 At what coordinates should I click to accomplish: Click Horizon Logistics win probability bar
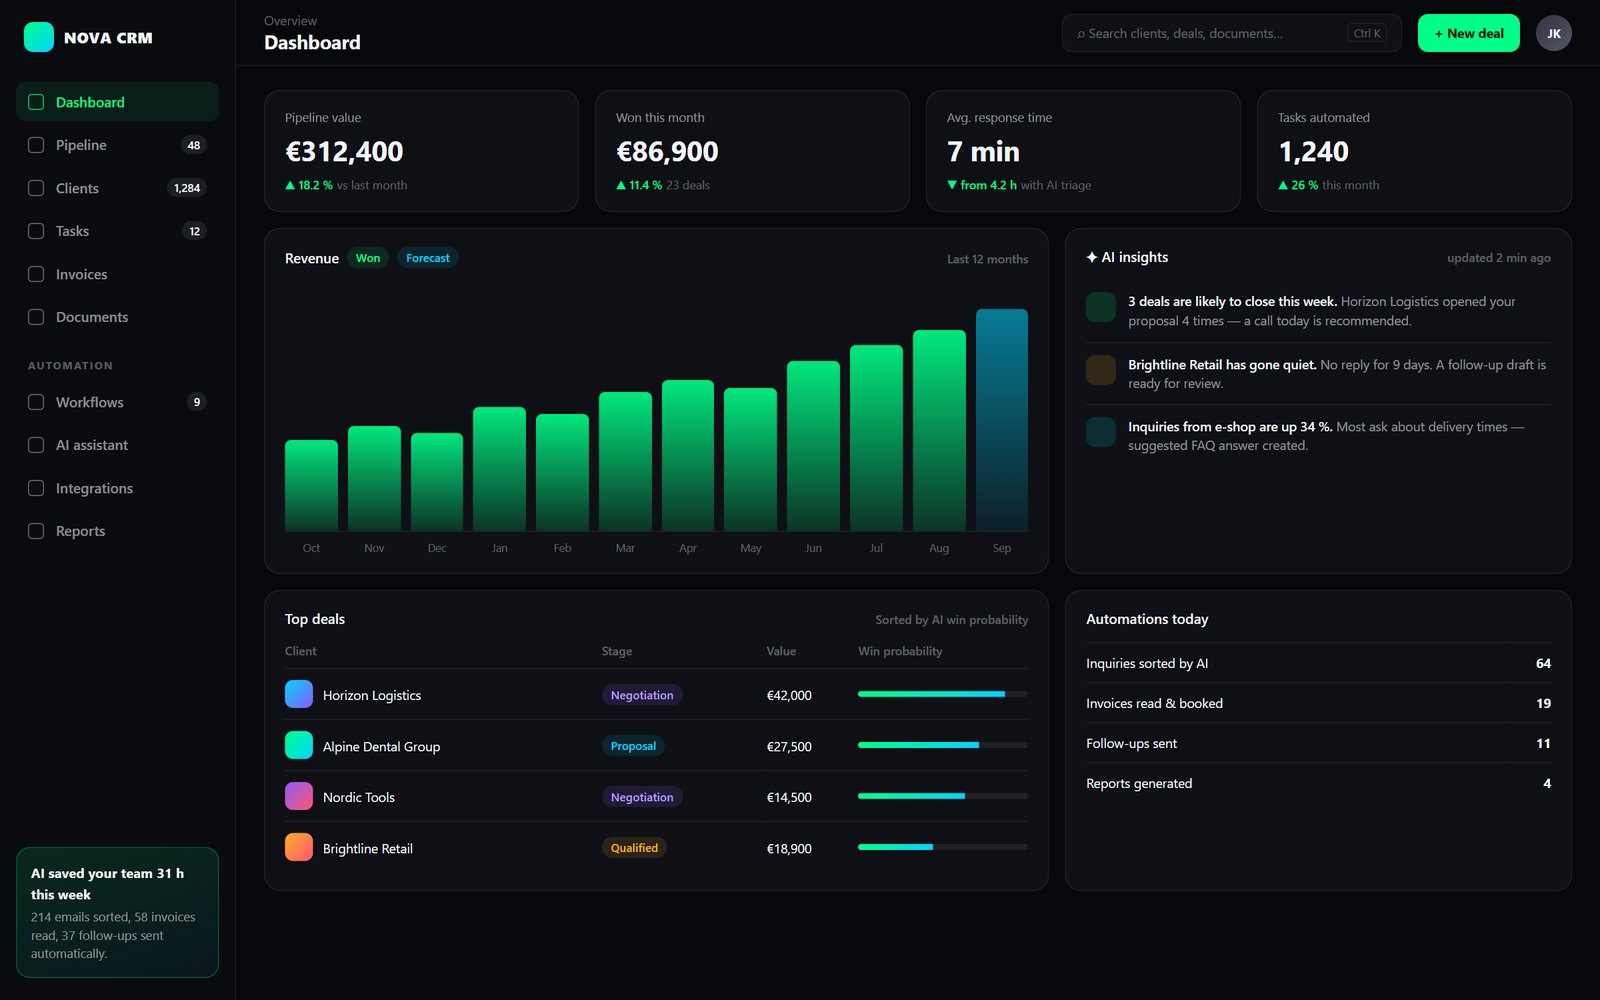(943, 694)
